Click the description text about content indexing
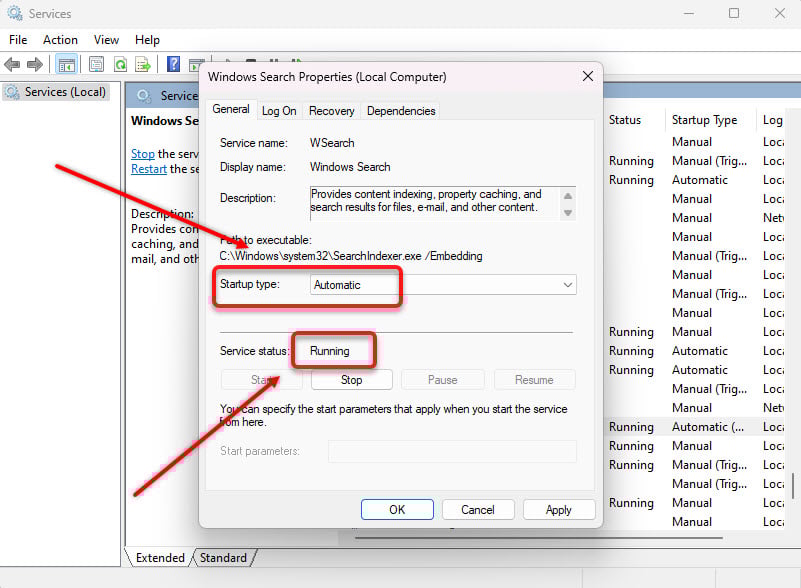801x588 pixels. 426,201
